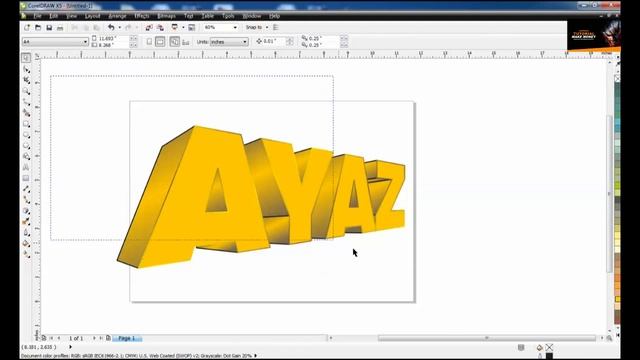Go to the previous page arrow
Image resolution: width=640 pixels, height=360 pixels.
click(59, 338)
